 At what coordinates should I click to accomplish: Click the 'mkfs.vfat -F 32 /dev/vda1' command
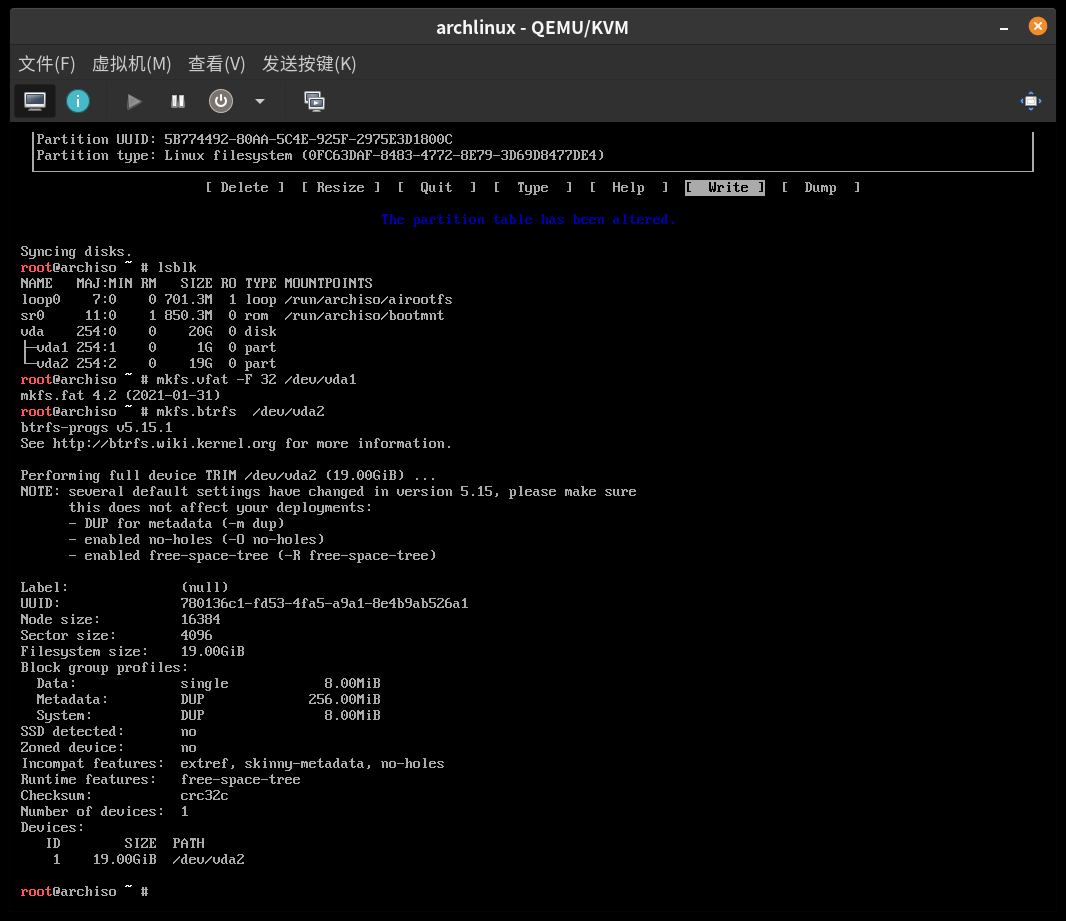click(x=256, y=379)
